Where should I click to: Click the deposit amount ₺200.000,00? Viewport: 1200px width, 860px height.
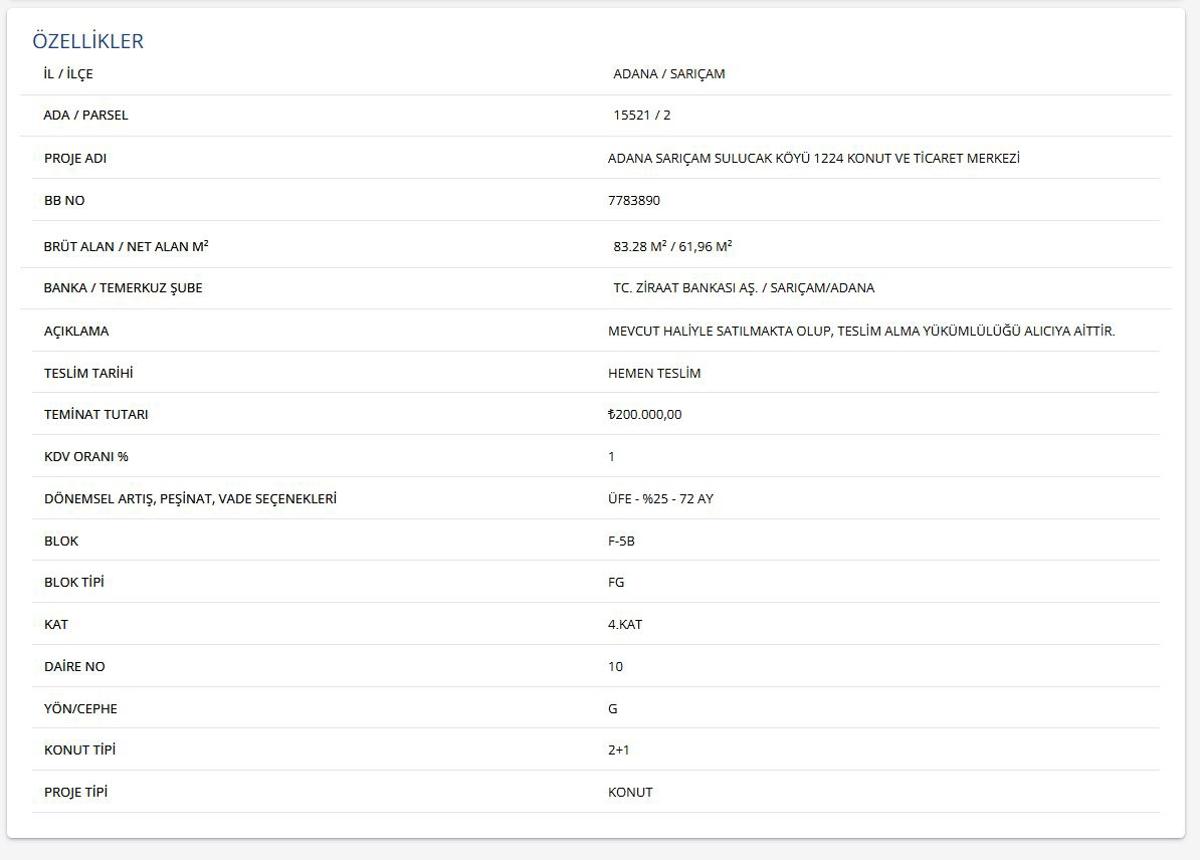(x=645, y=414)
